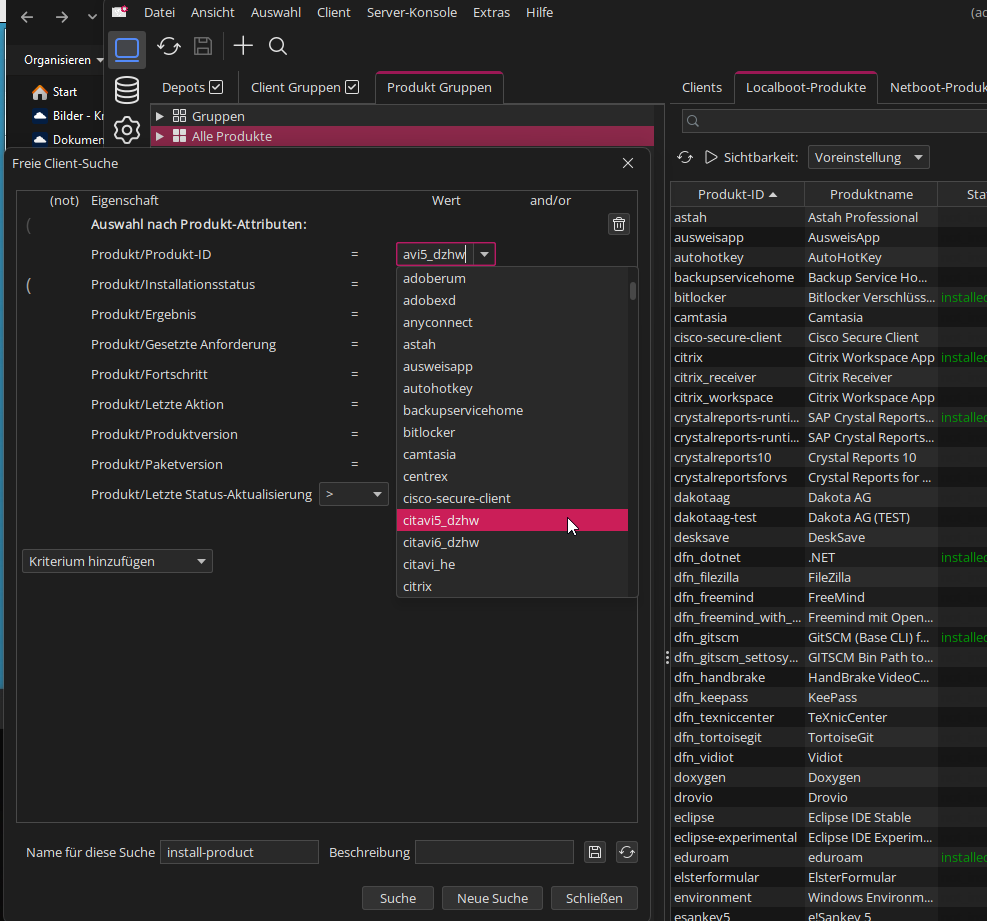Switch to the Produkt Gruppen tab
This screenshot has width=987, height=921.
point(439,88)
